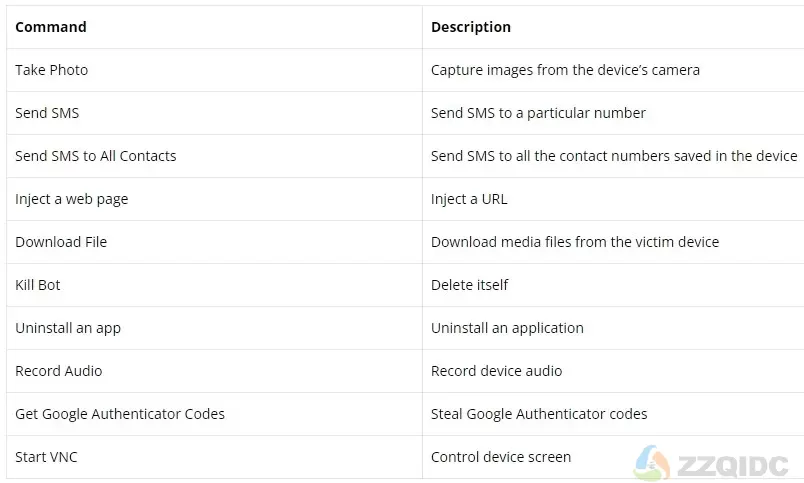Click the Kill Bot command cell
Image resolution: width=804 pixels, height=483 pixels.
(214, 286)
